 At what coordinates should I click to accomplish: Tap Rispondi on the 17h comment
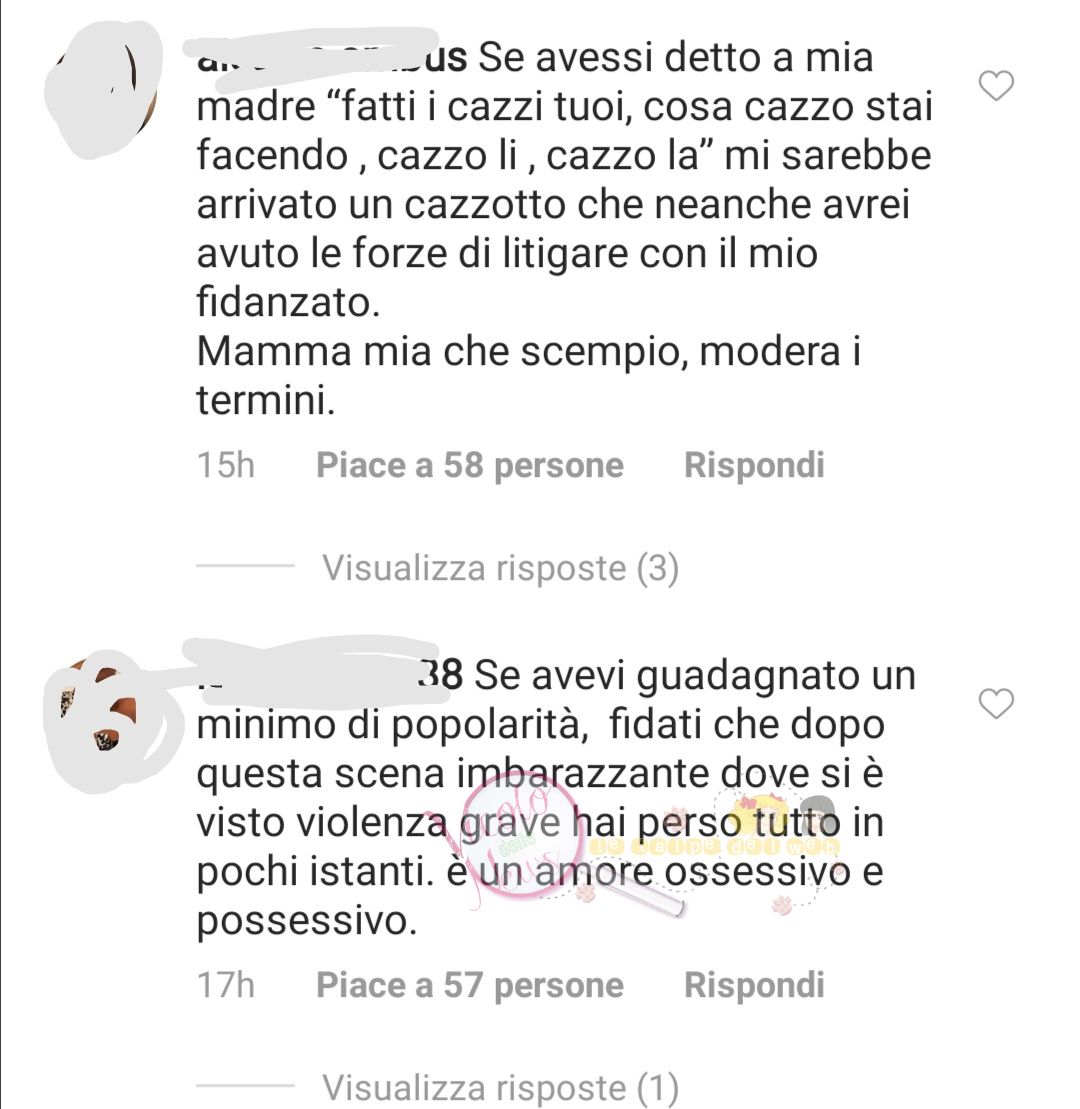pos(754,985)
